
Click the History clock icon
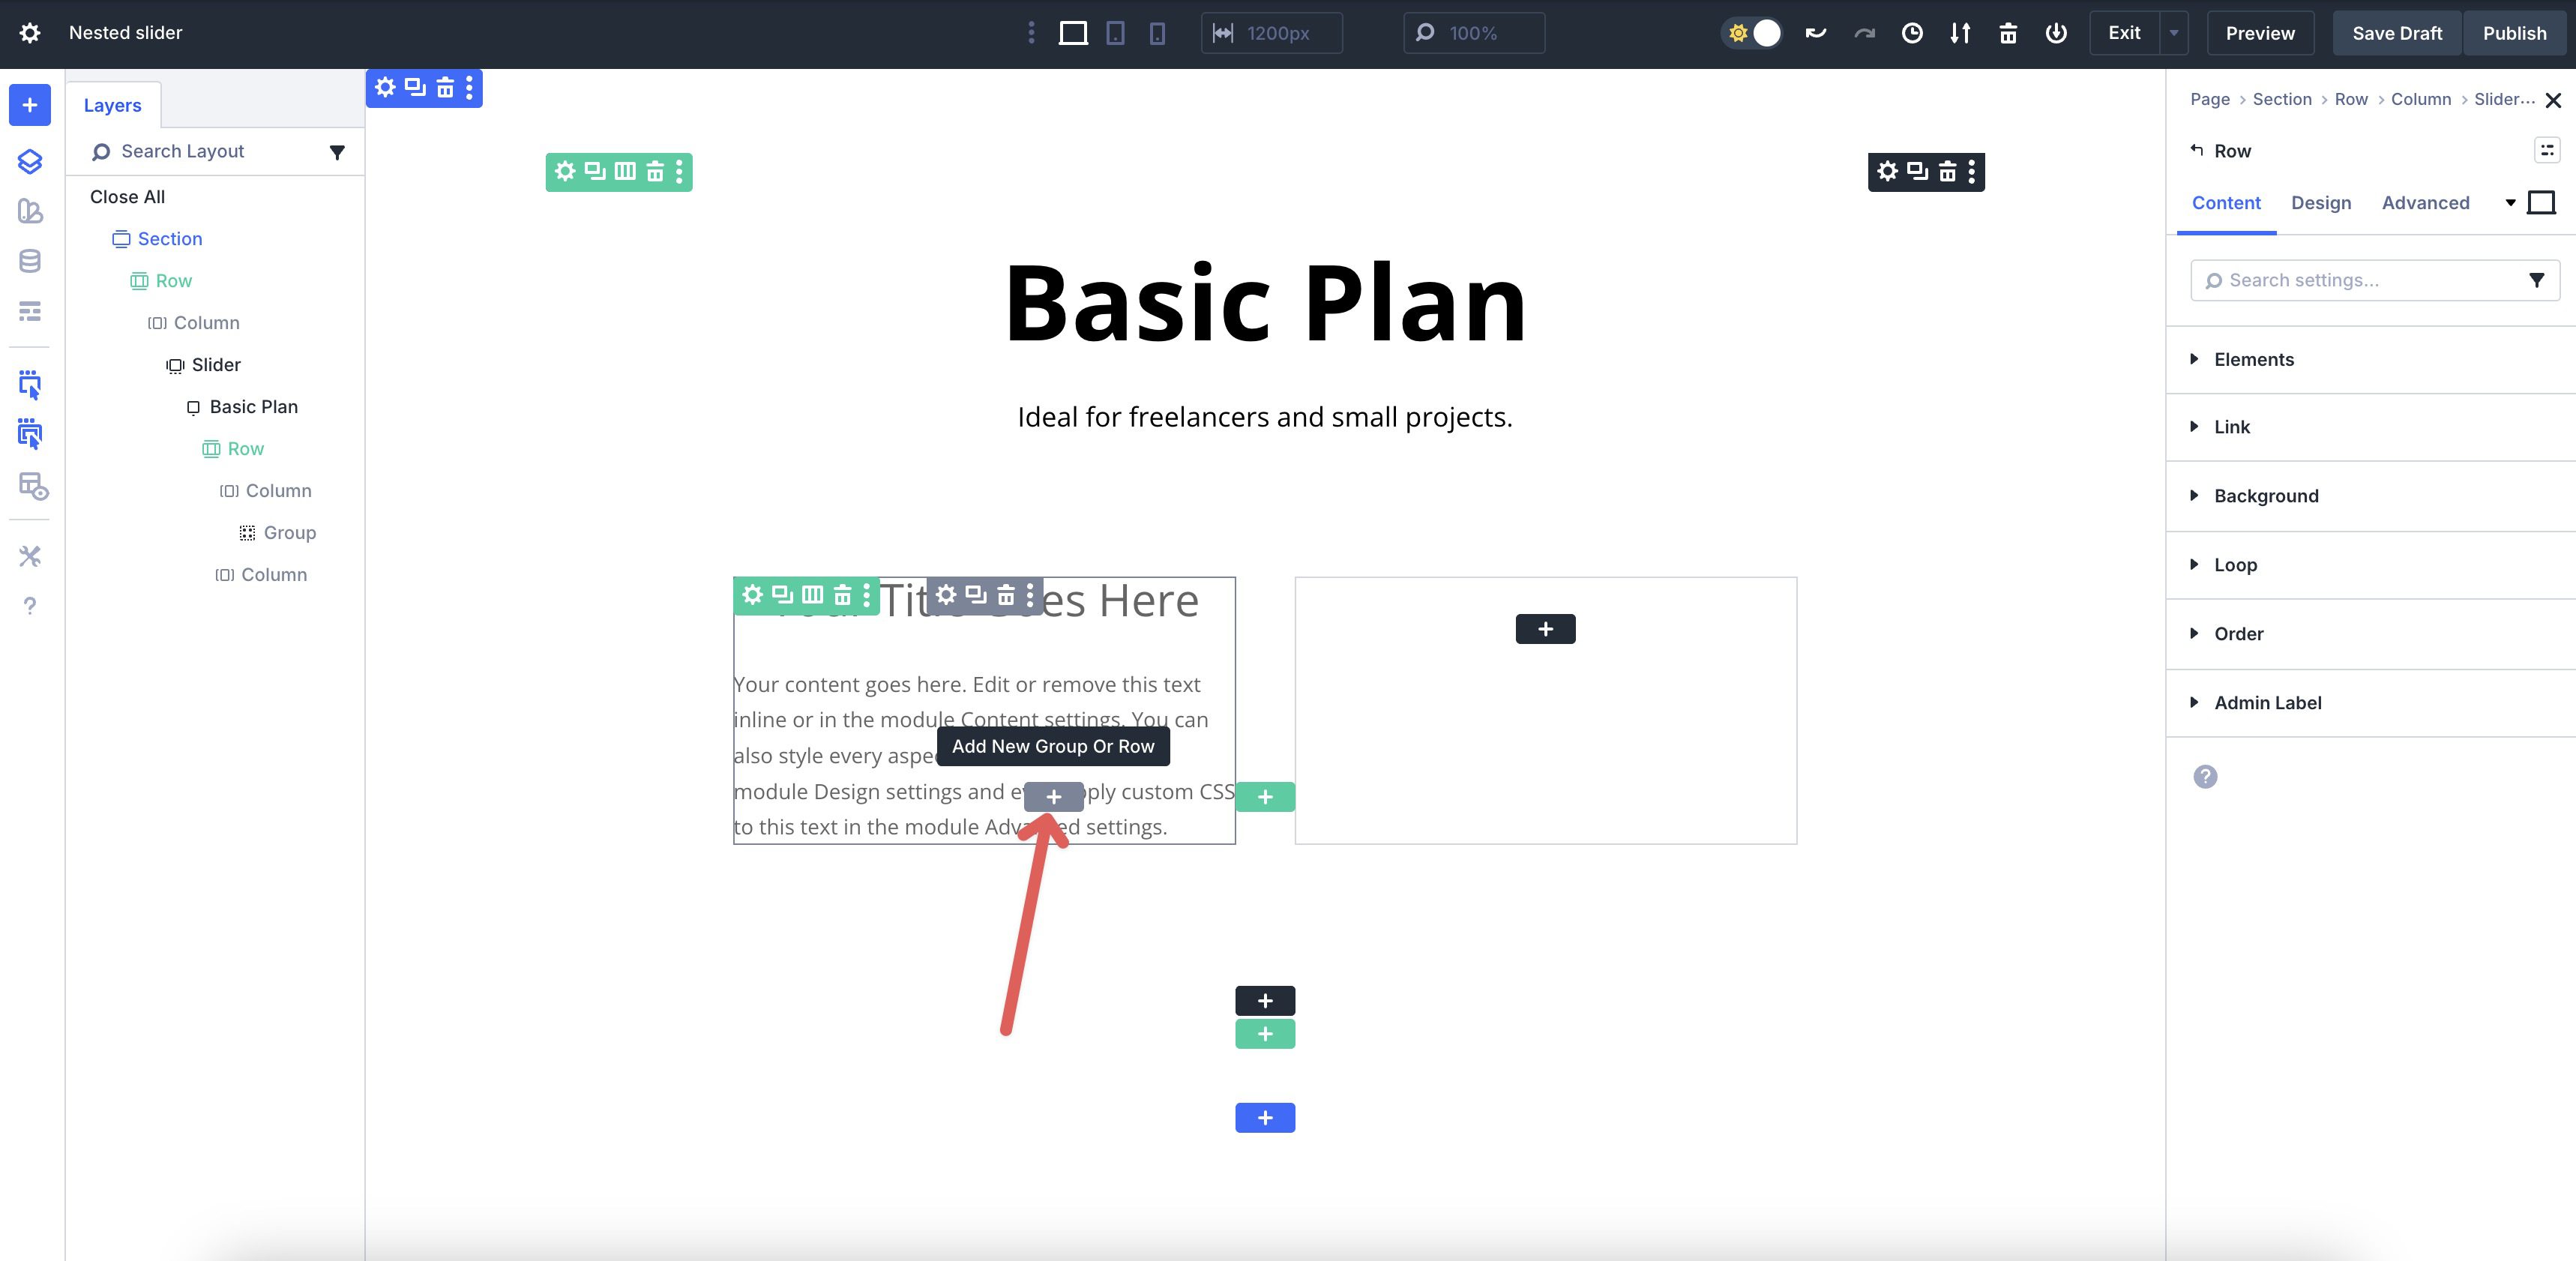(1911, 33)
